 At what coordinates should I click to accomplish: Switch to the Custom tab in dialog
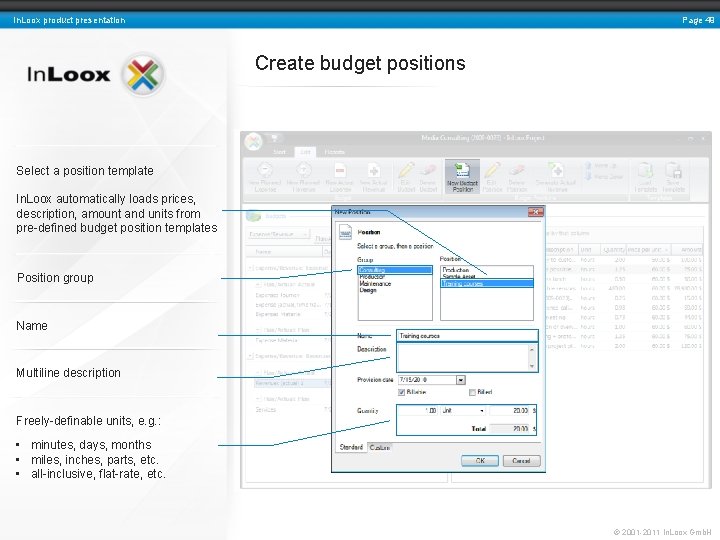[380, 447]
